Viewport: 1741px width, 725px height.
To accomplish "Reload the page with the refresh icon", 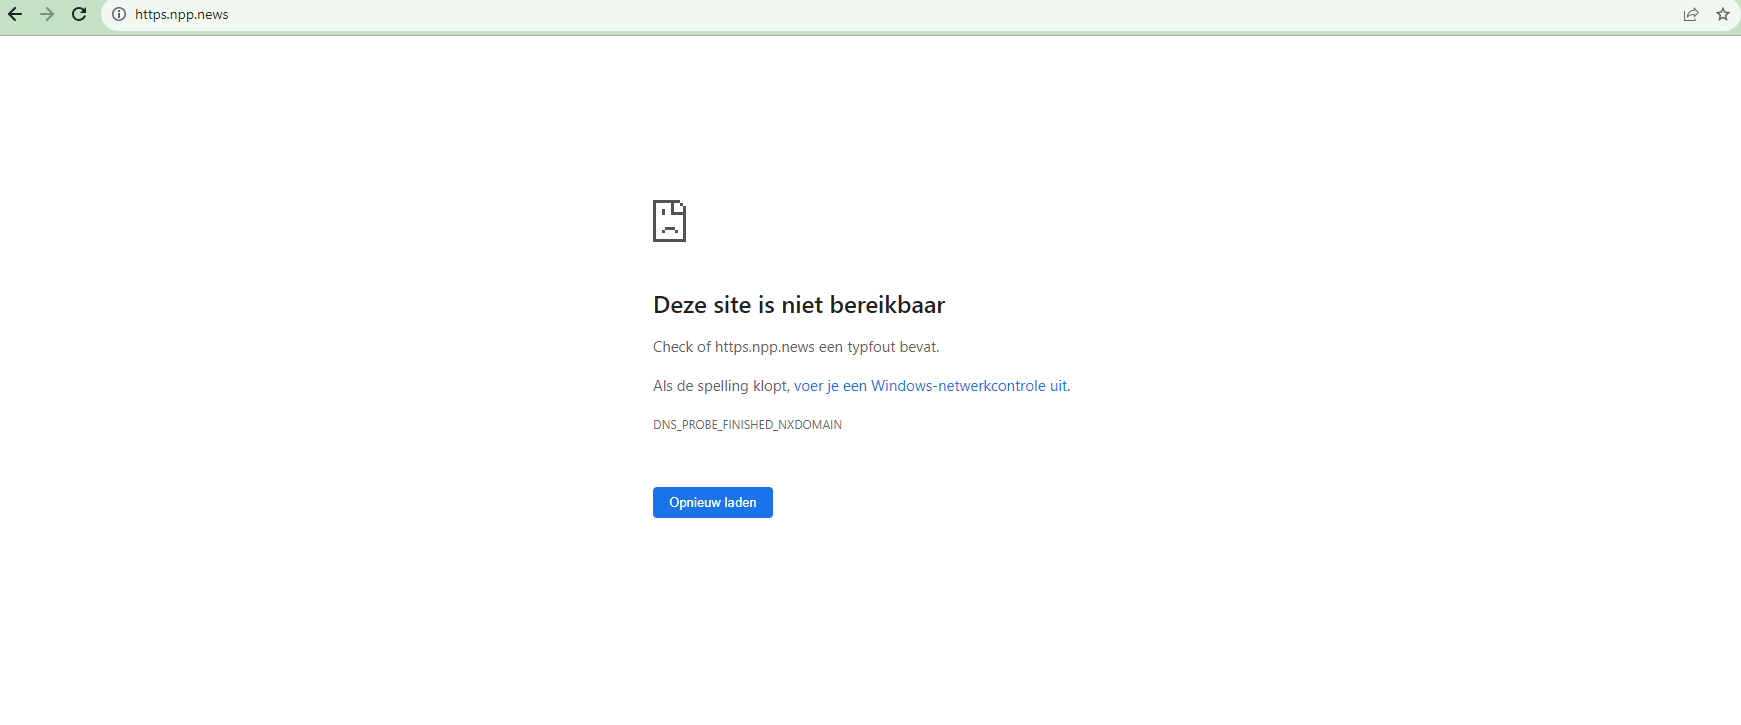I will (79, 14).
